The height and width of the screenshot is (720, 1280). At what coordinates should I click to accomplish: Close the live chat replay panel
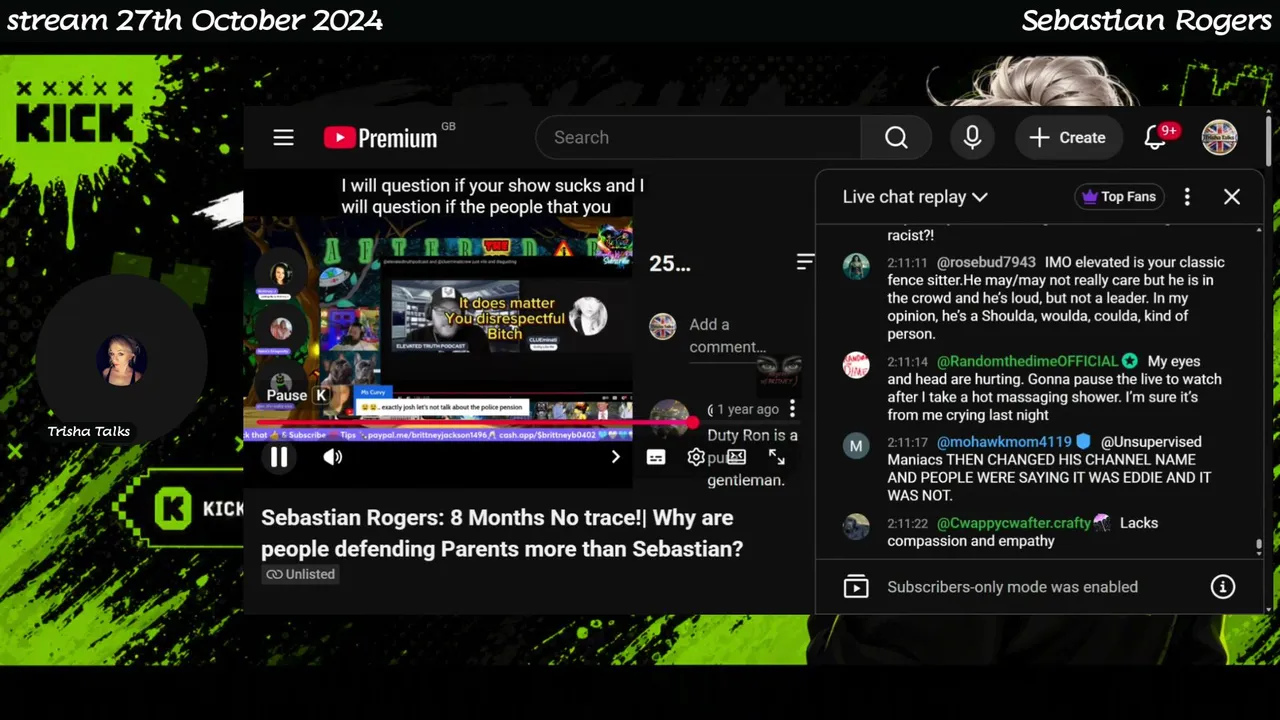[1232, 197]
